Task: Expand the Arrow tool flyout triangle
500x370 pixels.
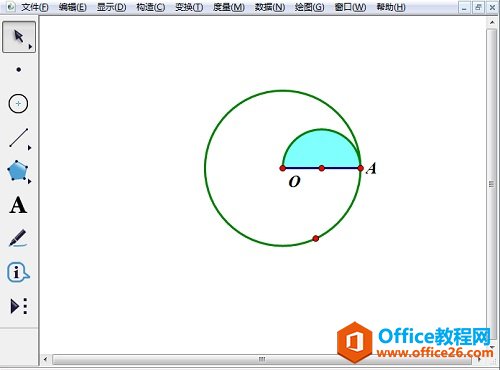Action: pos(30,47)
